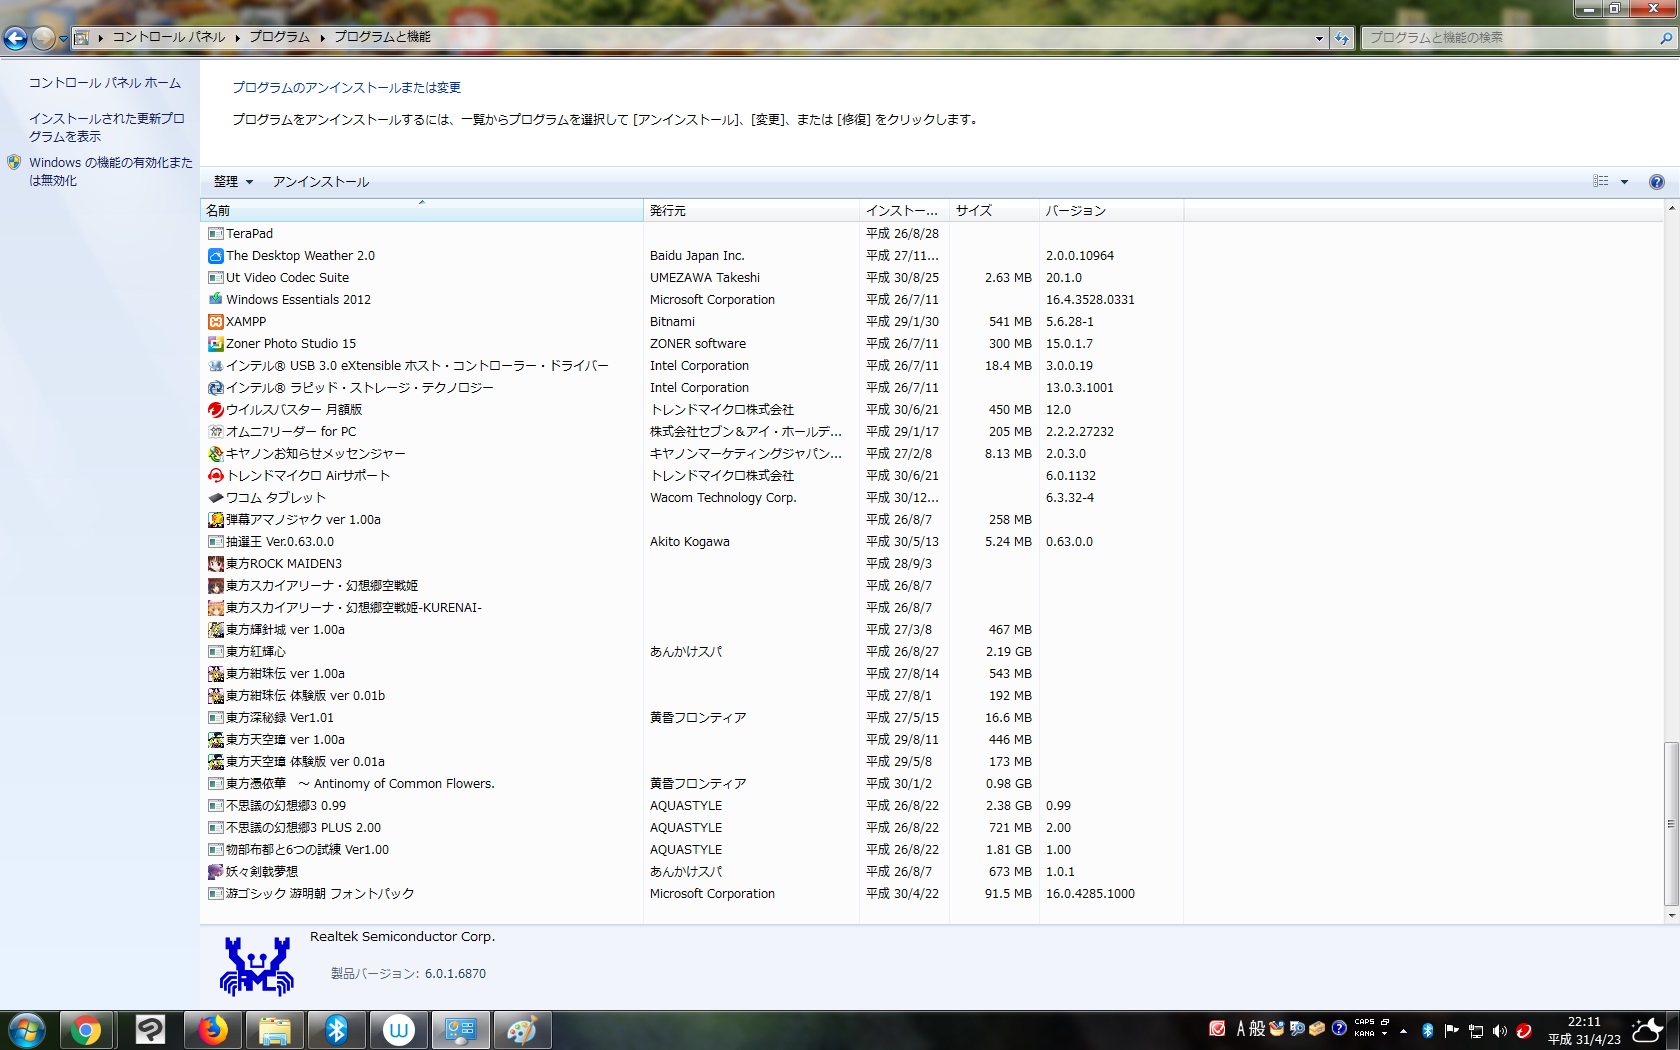
Task: Click アンインストール in the toolbar
Action: coord(320,182)
